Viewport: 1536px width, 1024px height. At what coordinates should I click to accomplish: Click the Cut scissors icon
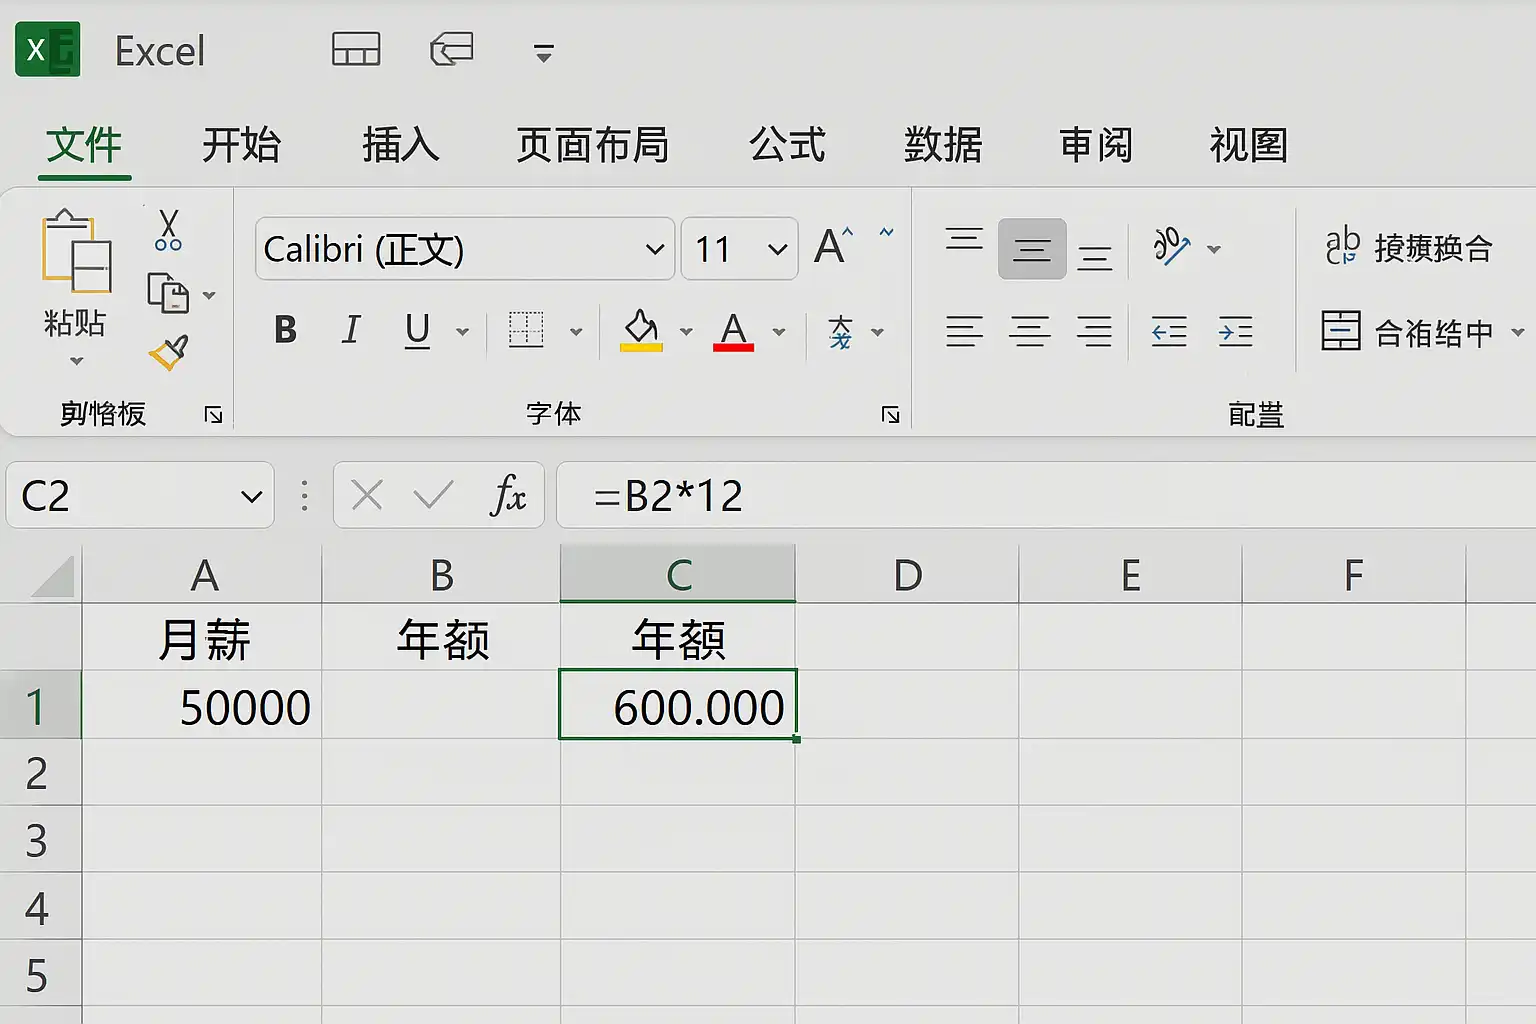tap(168, 229)
